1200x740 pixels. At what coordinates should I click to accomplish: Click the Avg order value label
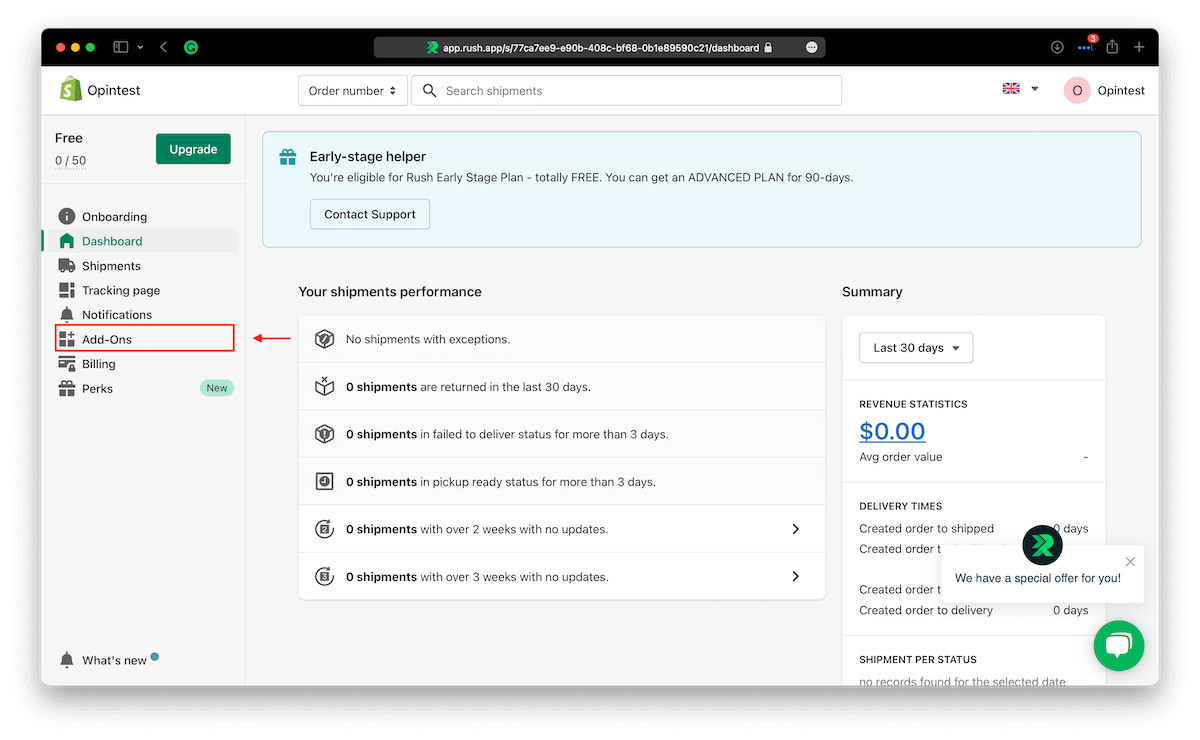pos(901,457)
